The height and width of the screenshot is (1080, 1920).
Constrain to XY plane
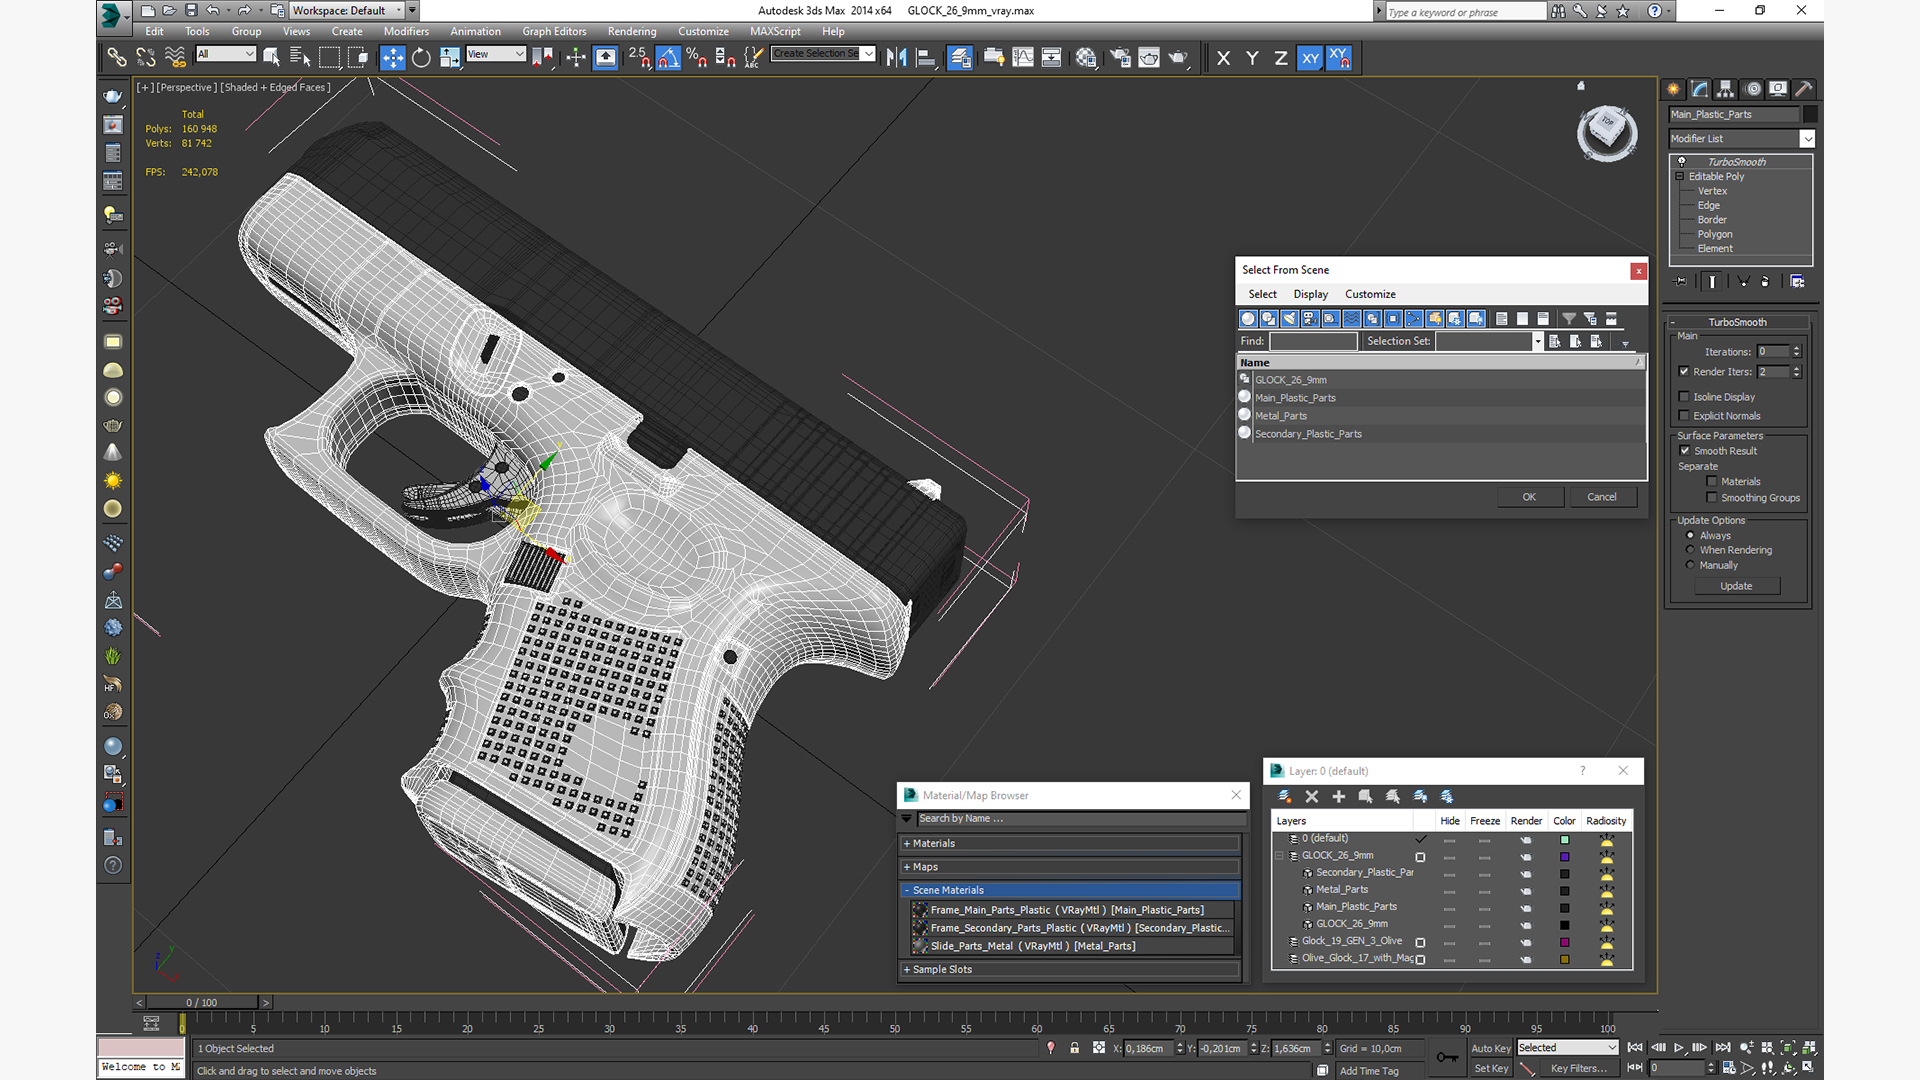[1310, 58]
